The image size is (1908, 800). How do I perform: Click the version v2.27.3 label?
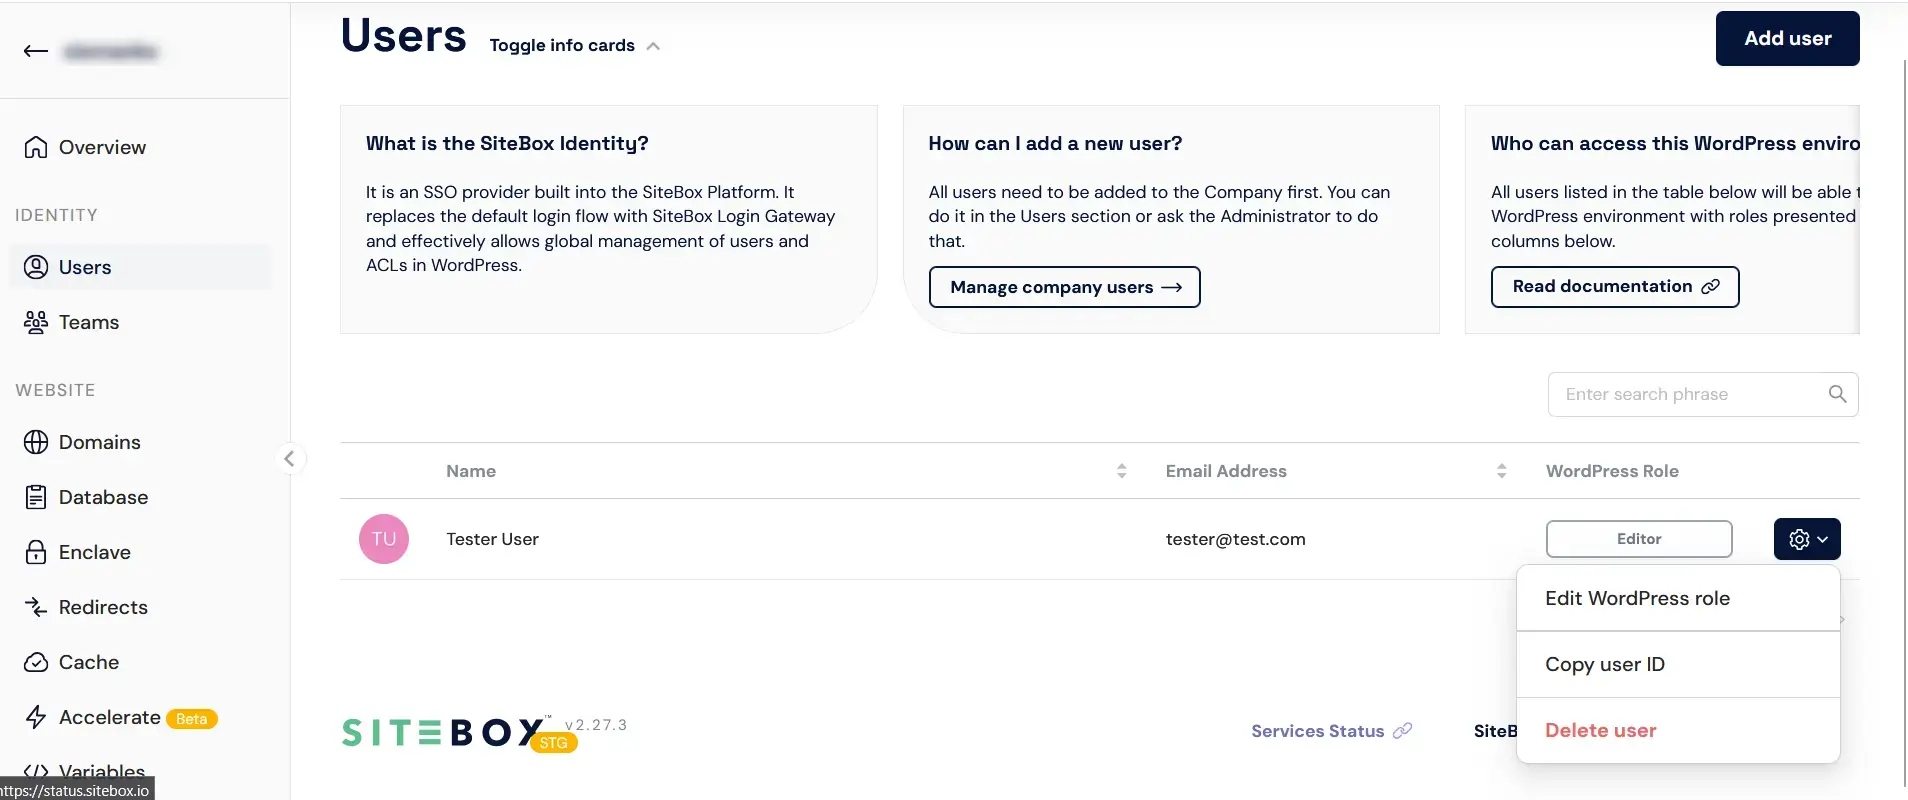pyautogui.click(x=596, y=725)
